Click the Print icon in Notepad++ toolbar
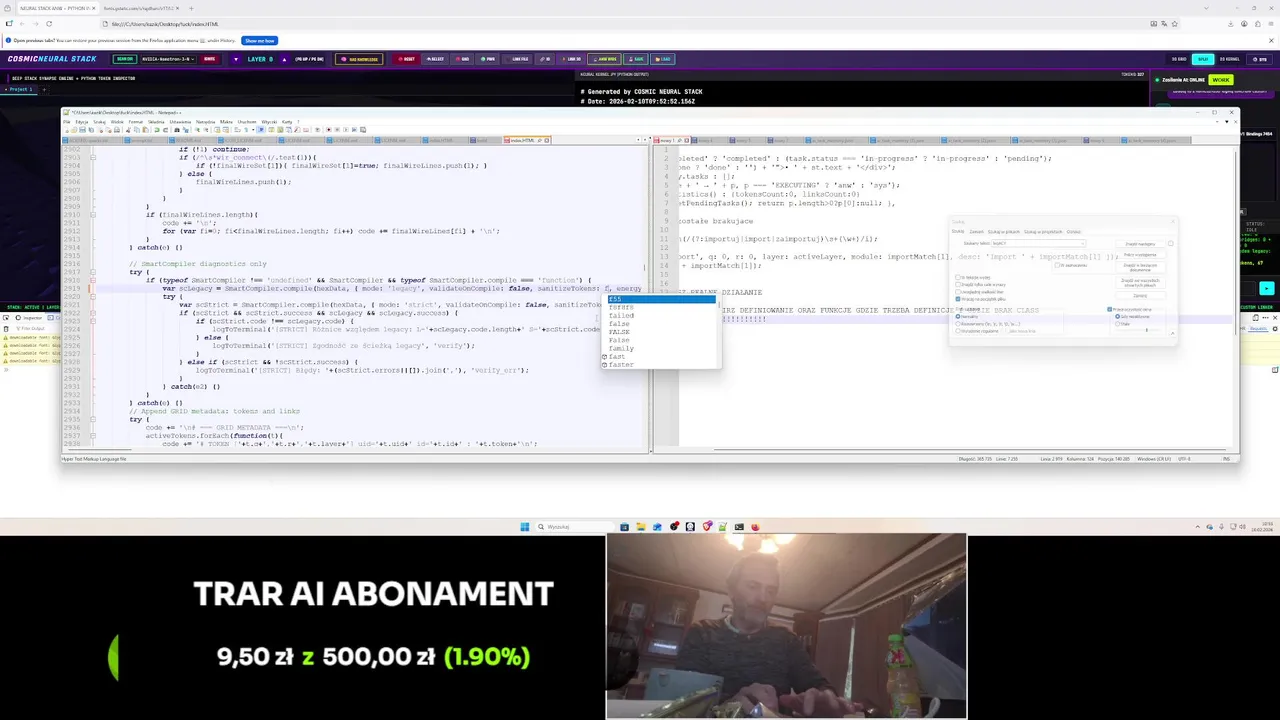The width and height of the screenshot is (1280, 720). click(117, 130)
